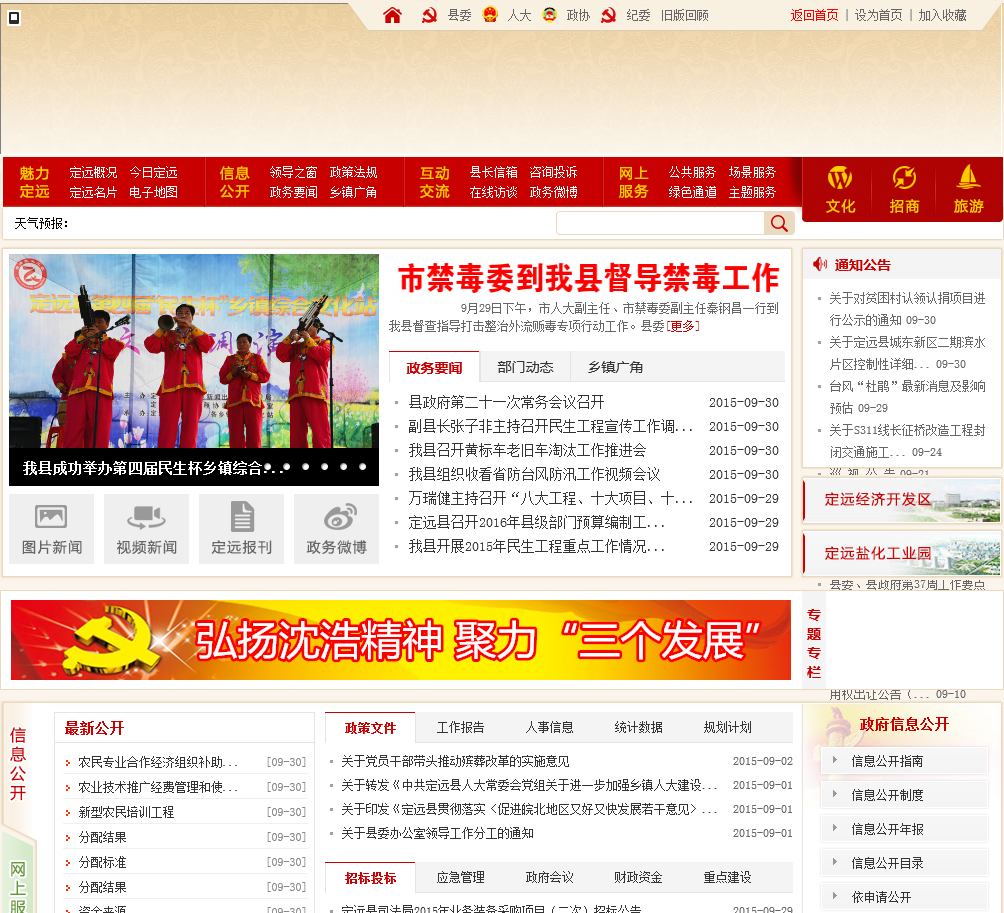
Task: Click the 文化 icon button
Action: (840, 190)
